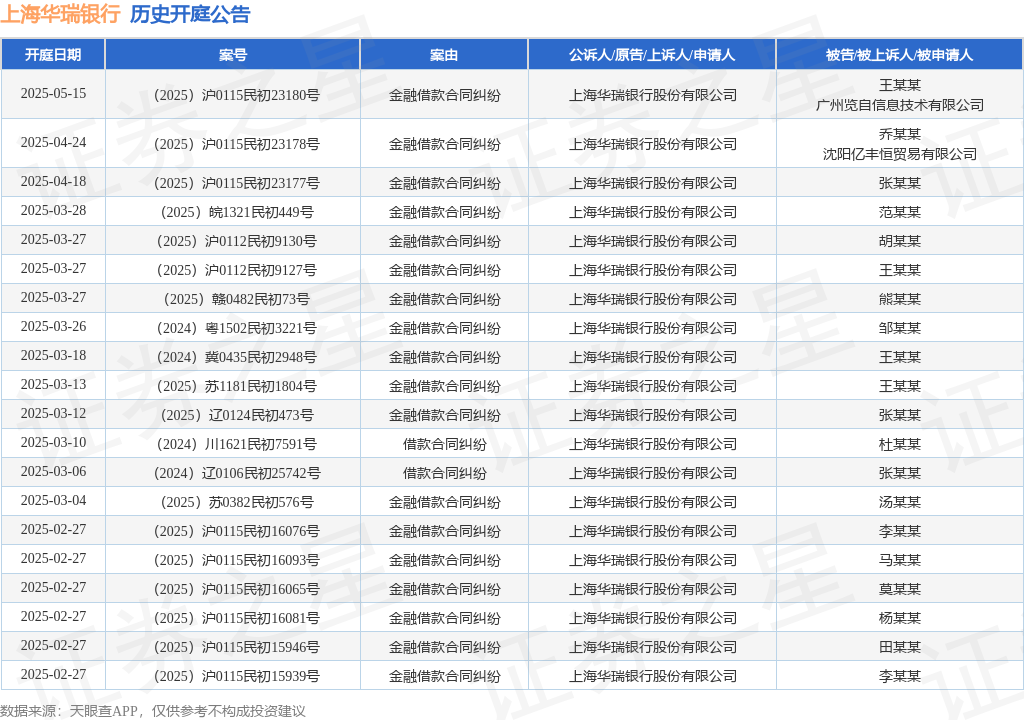1024x720 pixels.
Task: Click plaintiff 上海华瑞银行股份有限公司 in 2025-05-15 row
Action: (652, 95)
